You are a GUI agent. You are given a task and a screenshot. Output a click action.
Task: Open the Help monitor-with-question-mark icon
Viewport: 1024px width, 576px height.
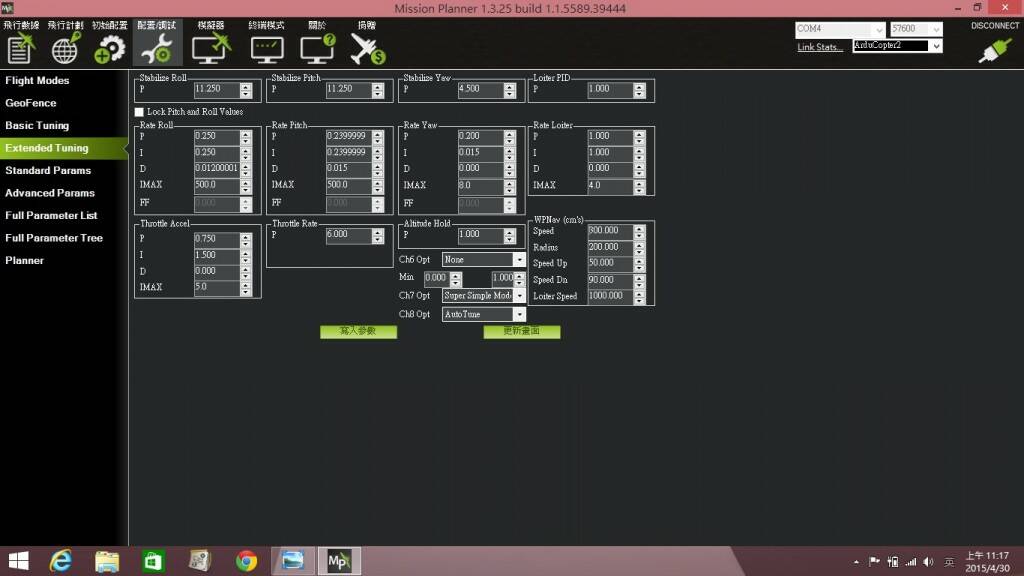coord(317,48)
